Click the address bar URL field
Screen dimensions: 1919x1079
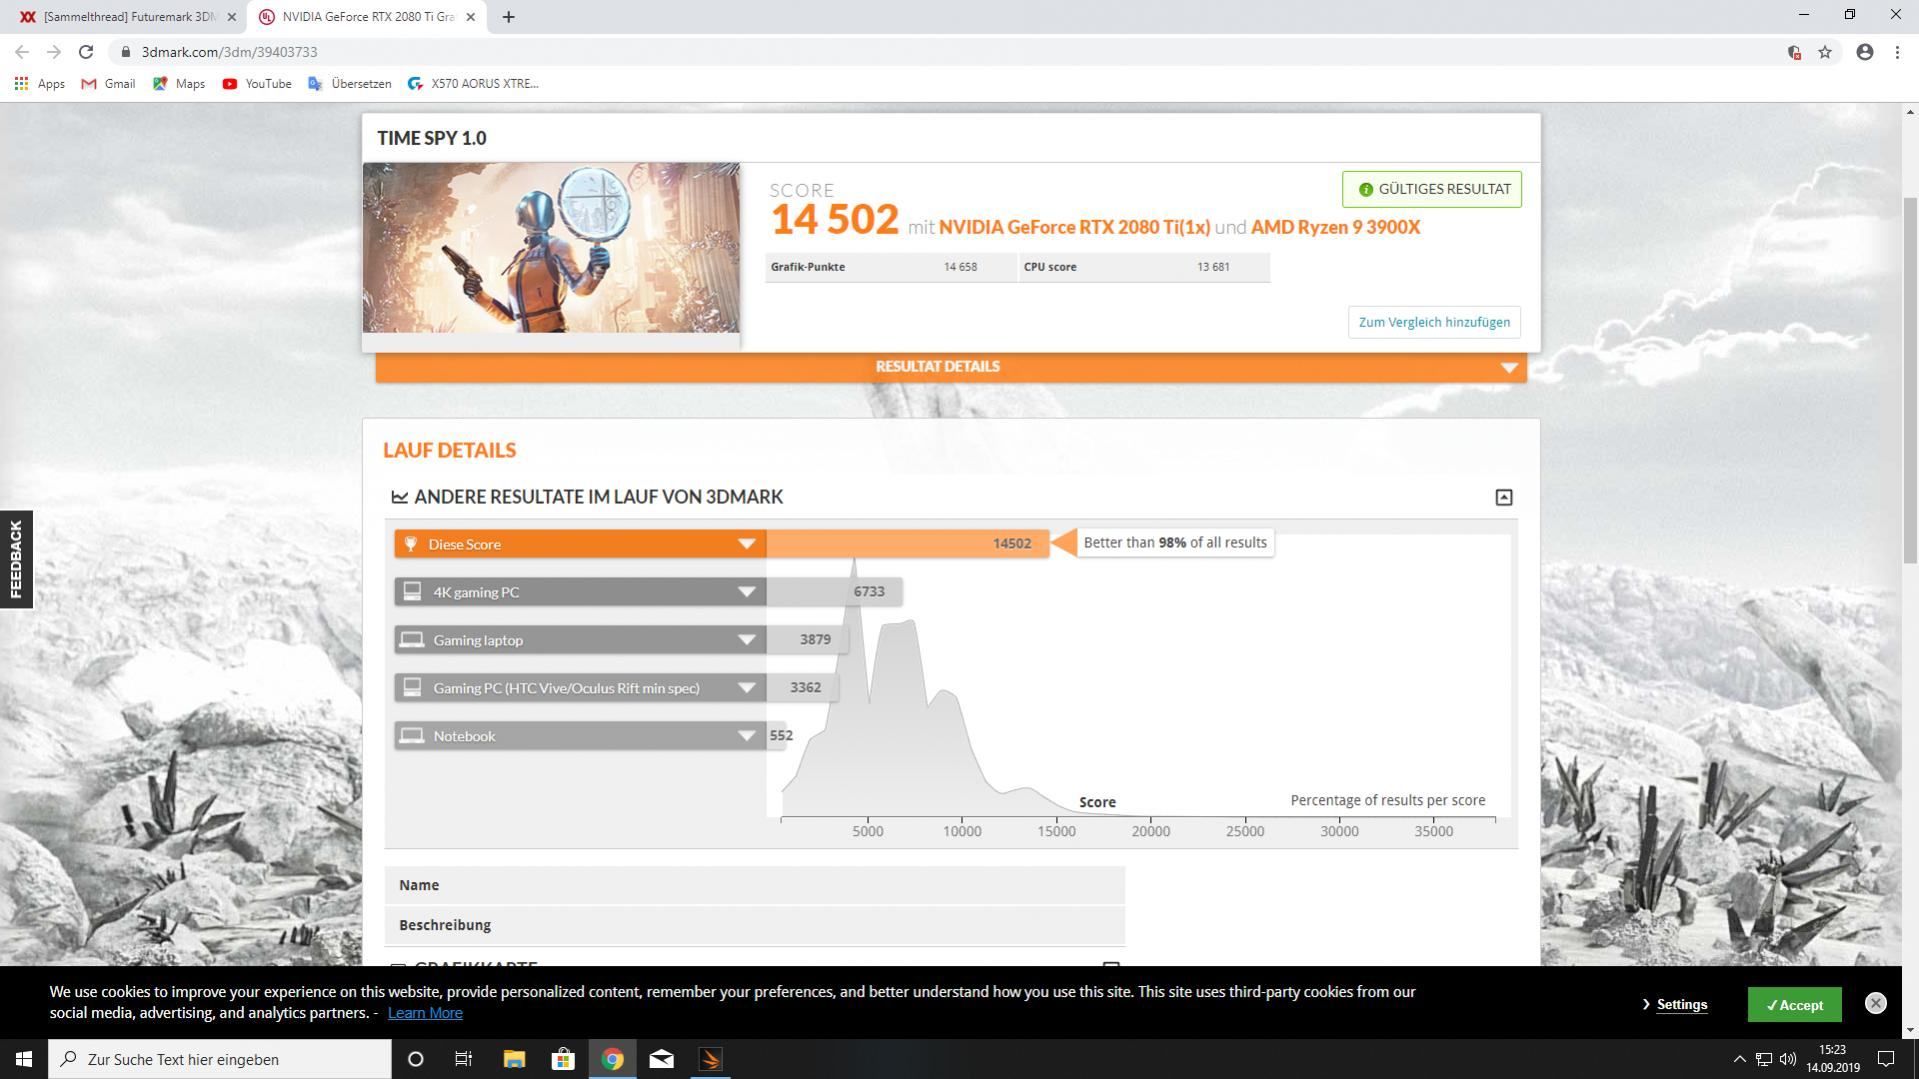tap(950, 52)
